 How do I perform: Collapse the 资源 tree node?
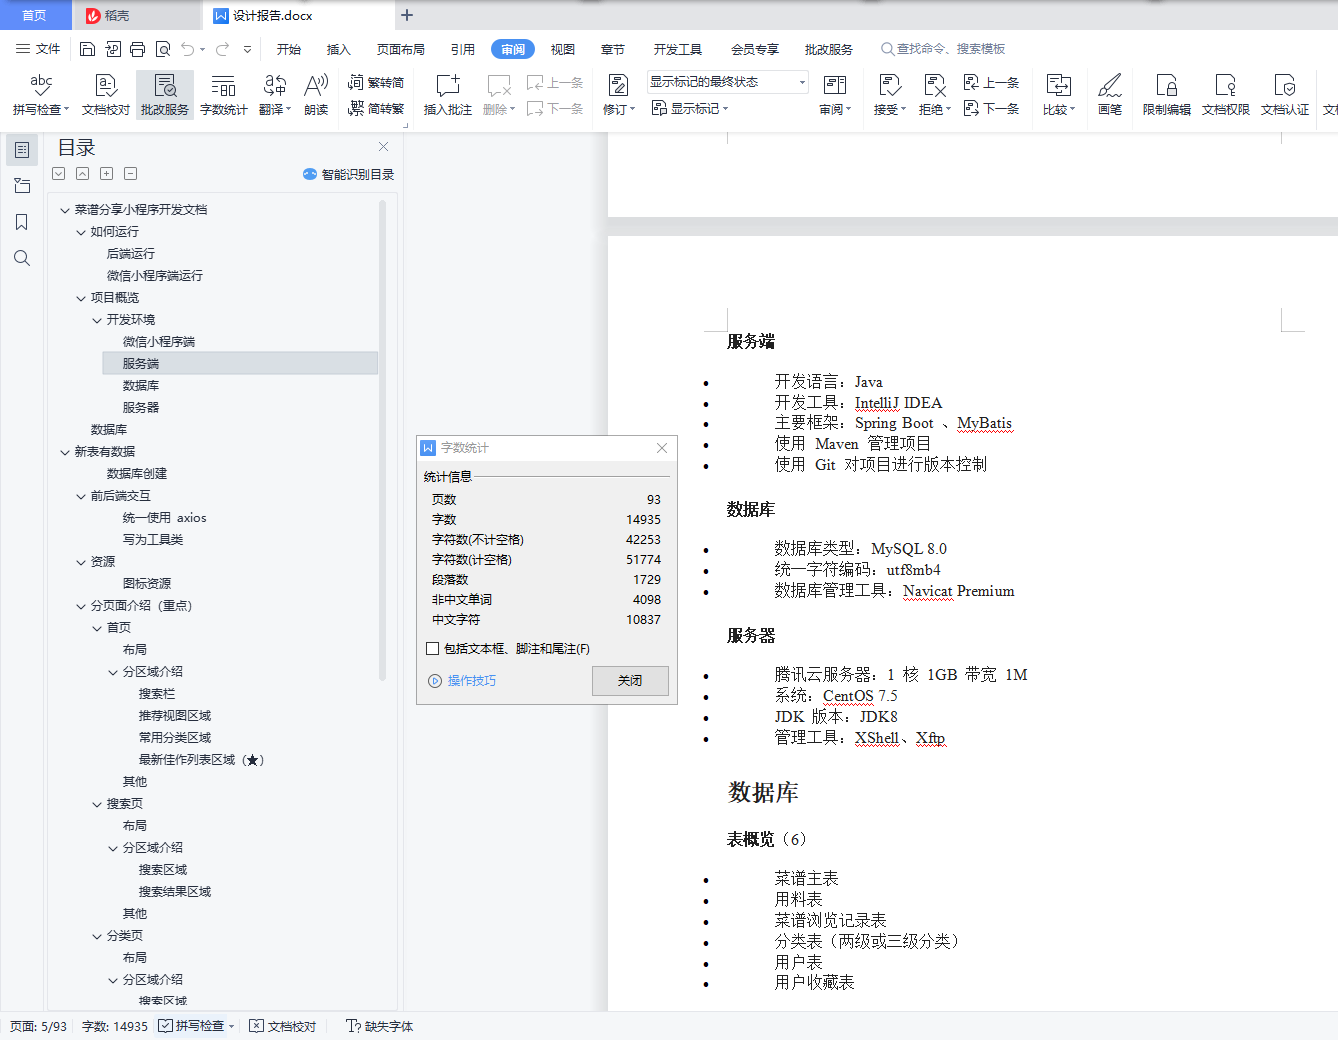tap(81, 562)
